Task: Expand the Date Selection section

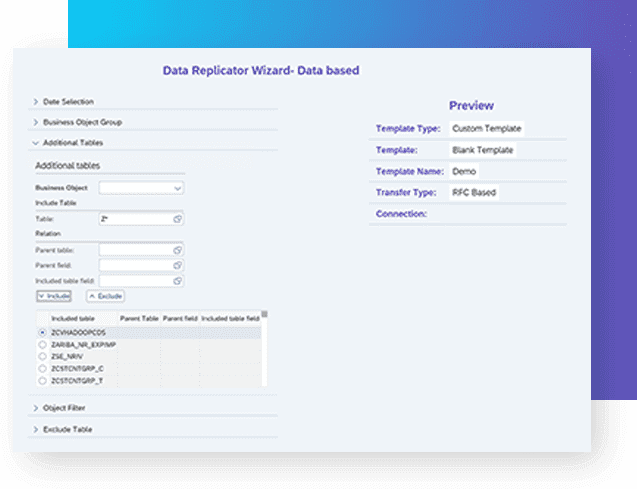Action: pyautogui.click(x=37, y=101)
